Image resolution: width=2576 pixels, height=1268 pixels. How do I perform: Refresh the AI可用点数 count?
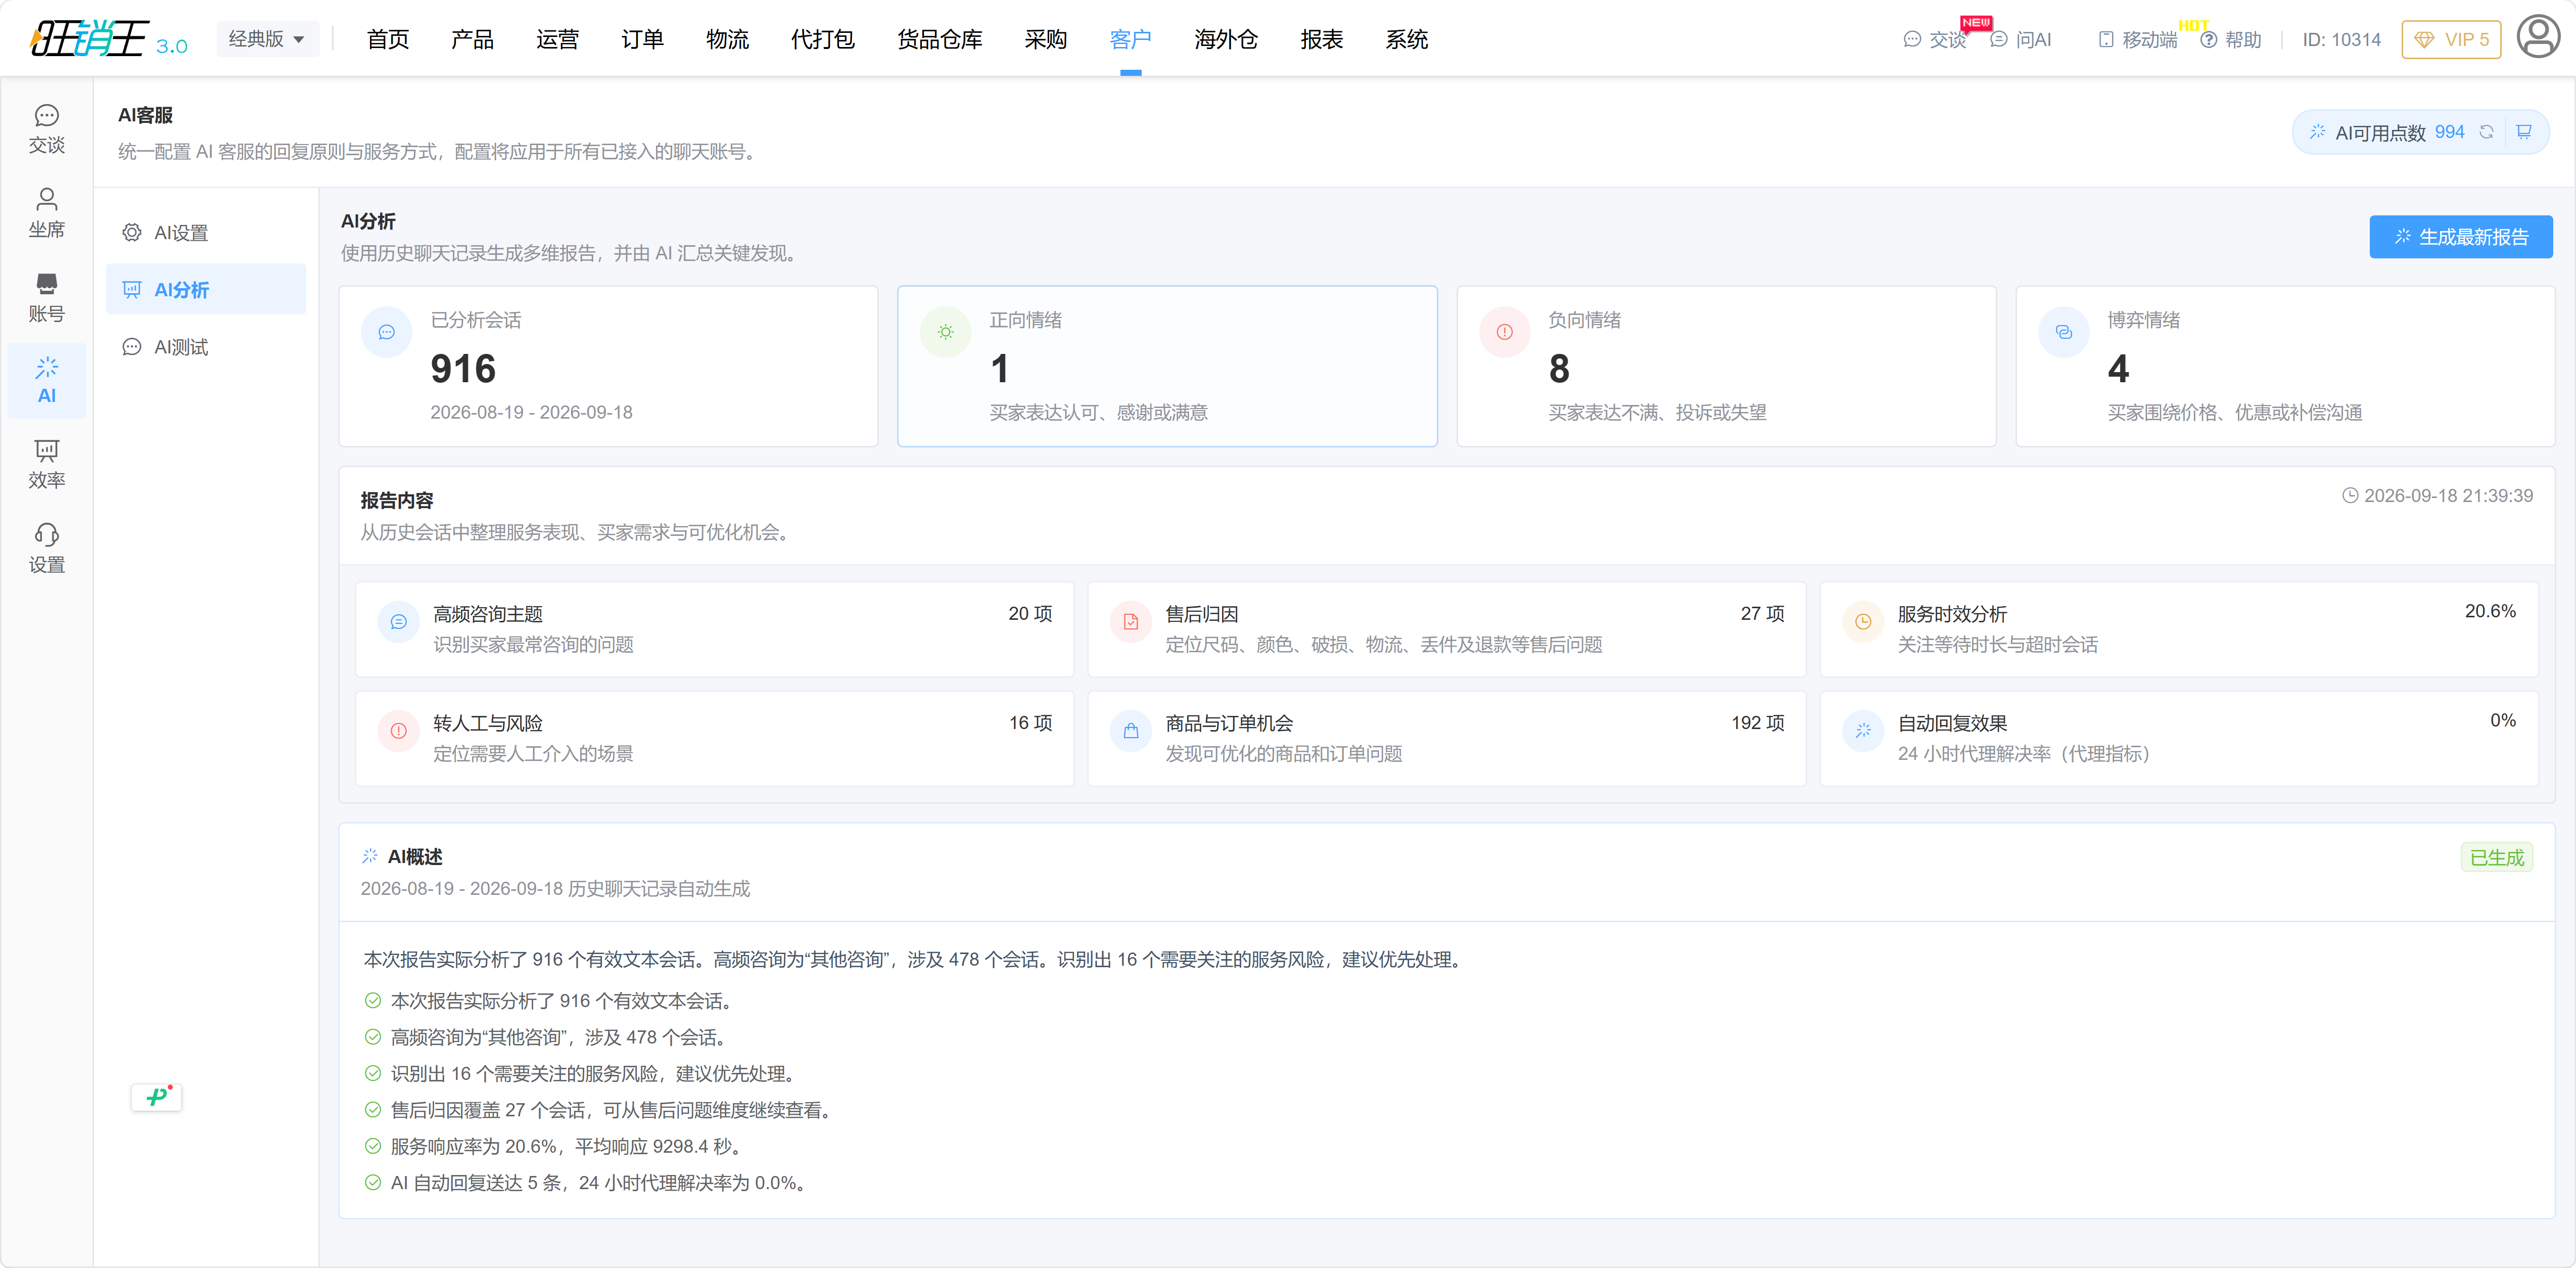click(2486, 132)
